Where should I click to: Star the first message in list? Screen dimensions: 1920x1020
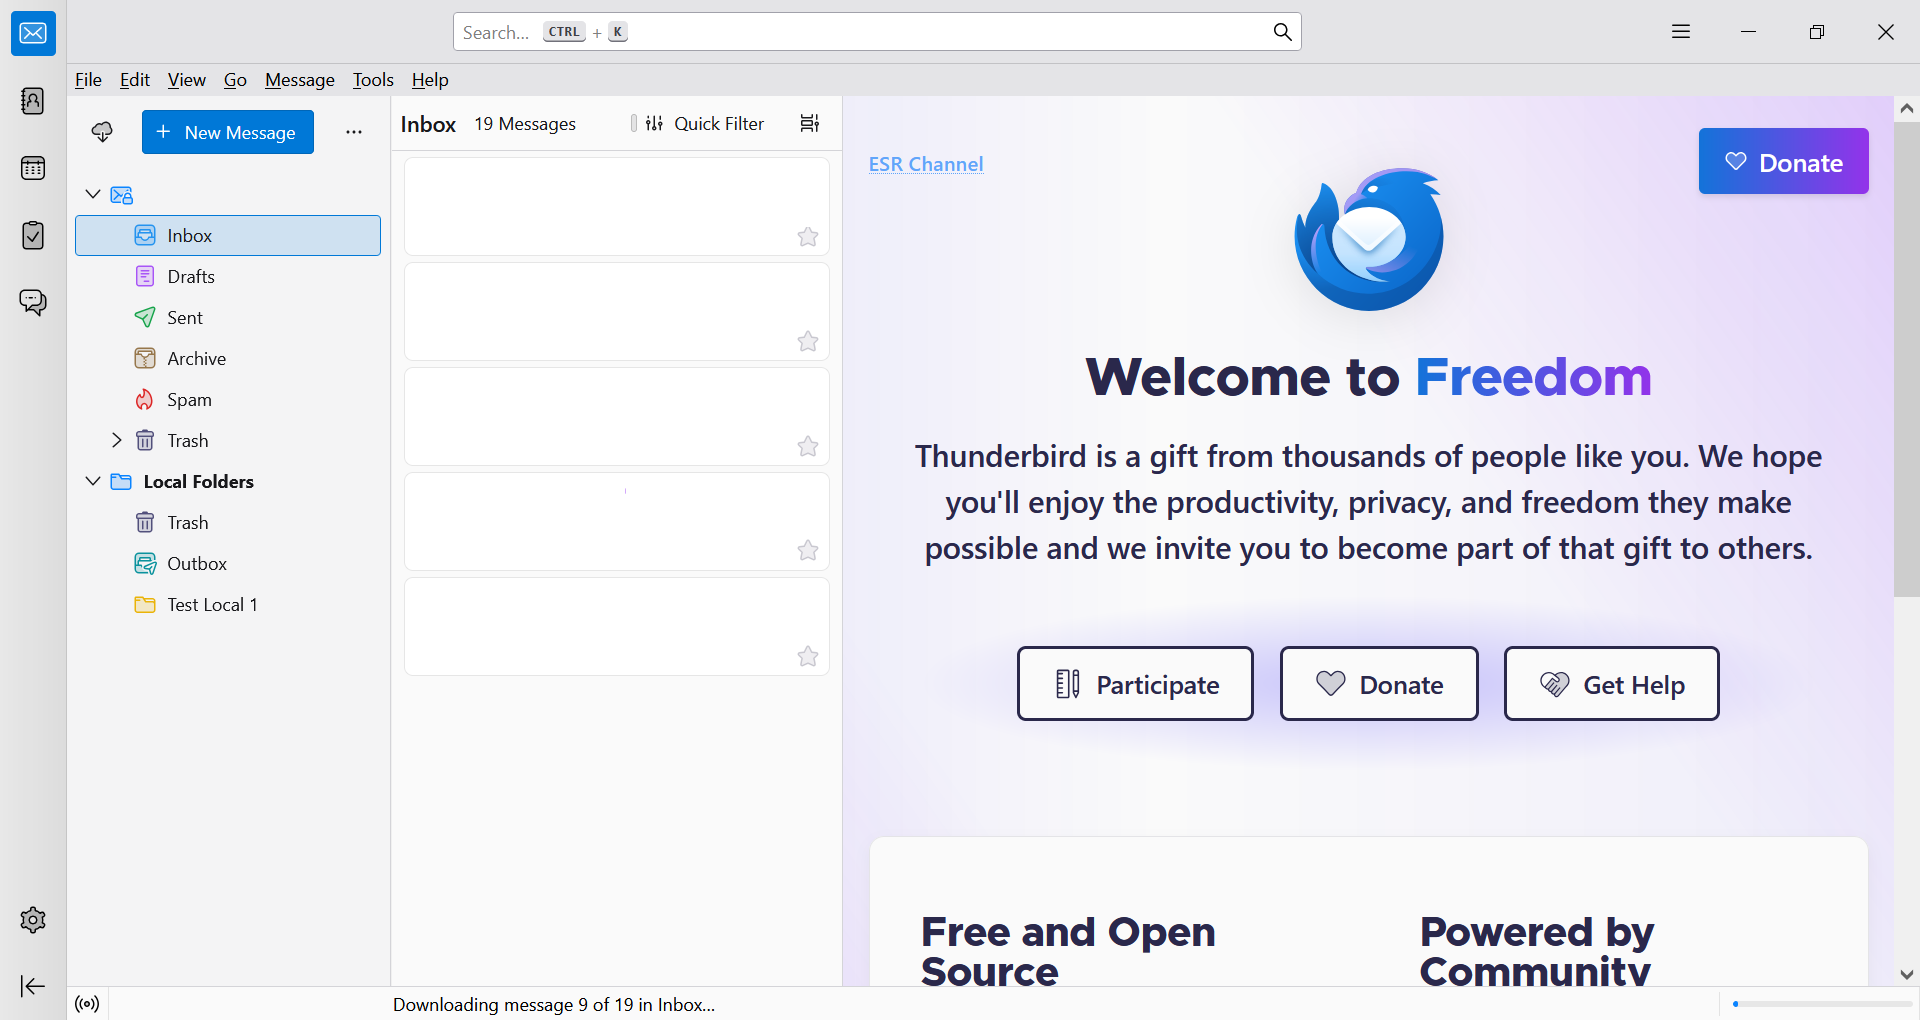pos(808,236)
